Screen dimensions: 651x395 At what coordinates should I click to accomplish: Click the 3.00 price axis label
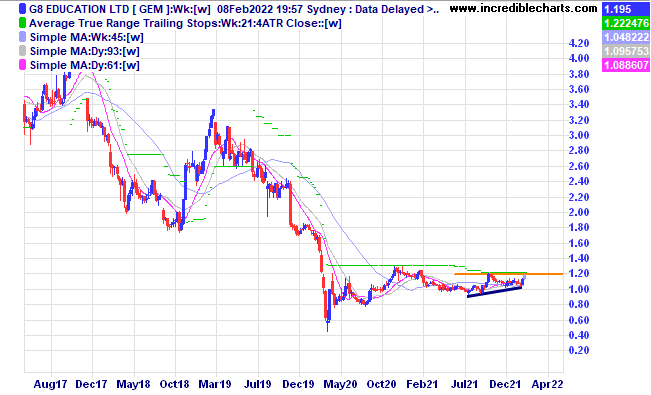(x=579, y=135)
